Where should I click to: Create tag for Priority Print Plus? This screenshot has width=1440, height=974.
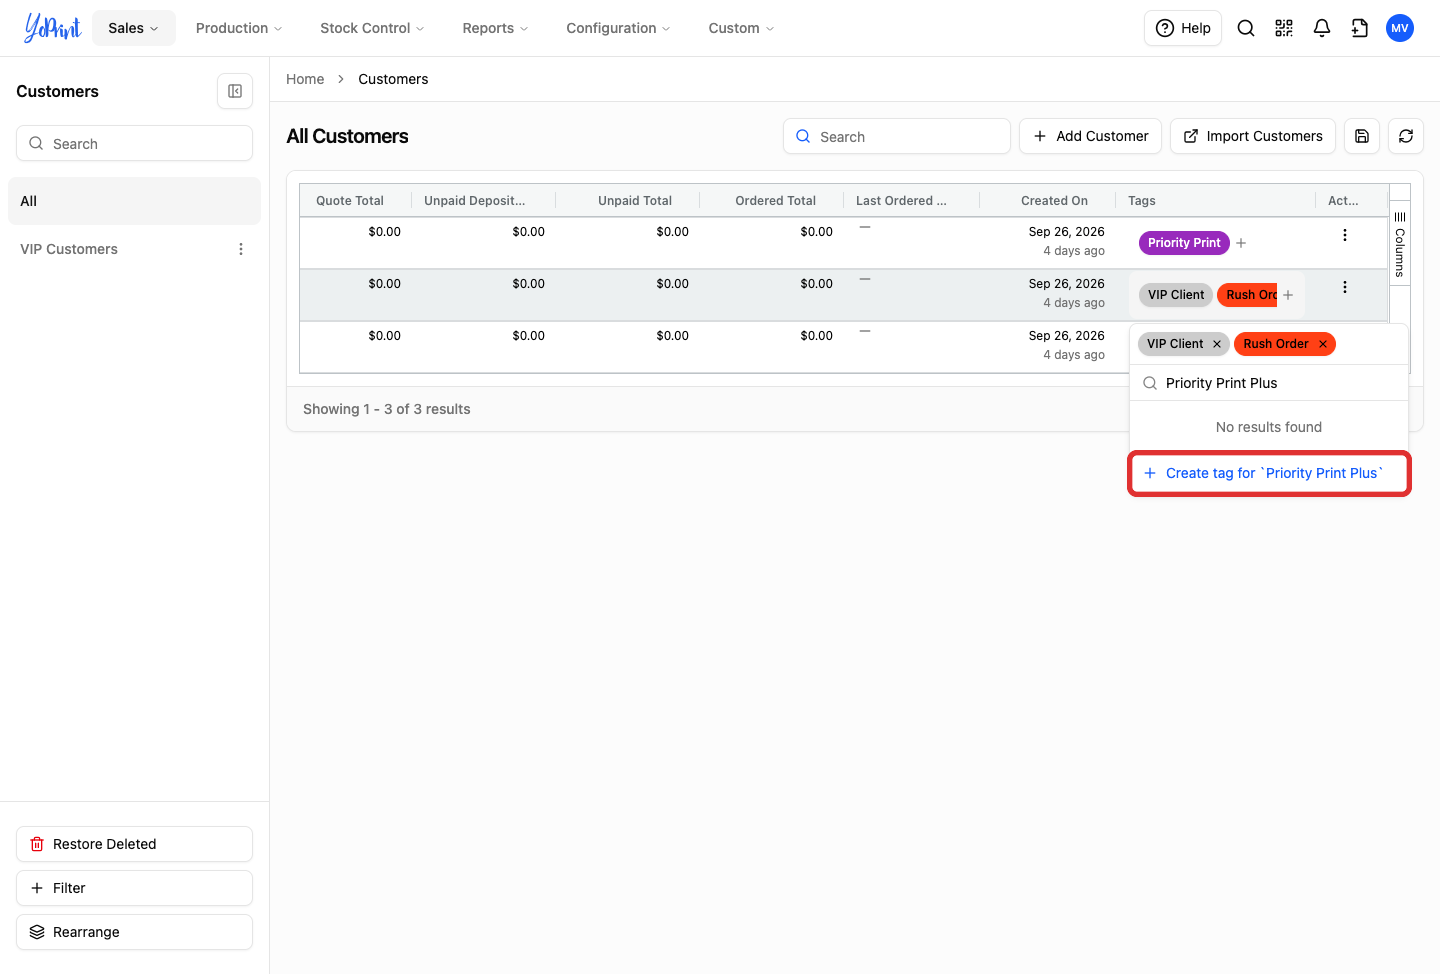1269,473
